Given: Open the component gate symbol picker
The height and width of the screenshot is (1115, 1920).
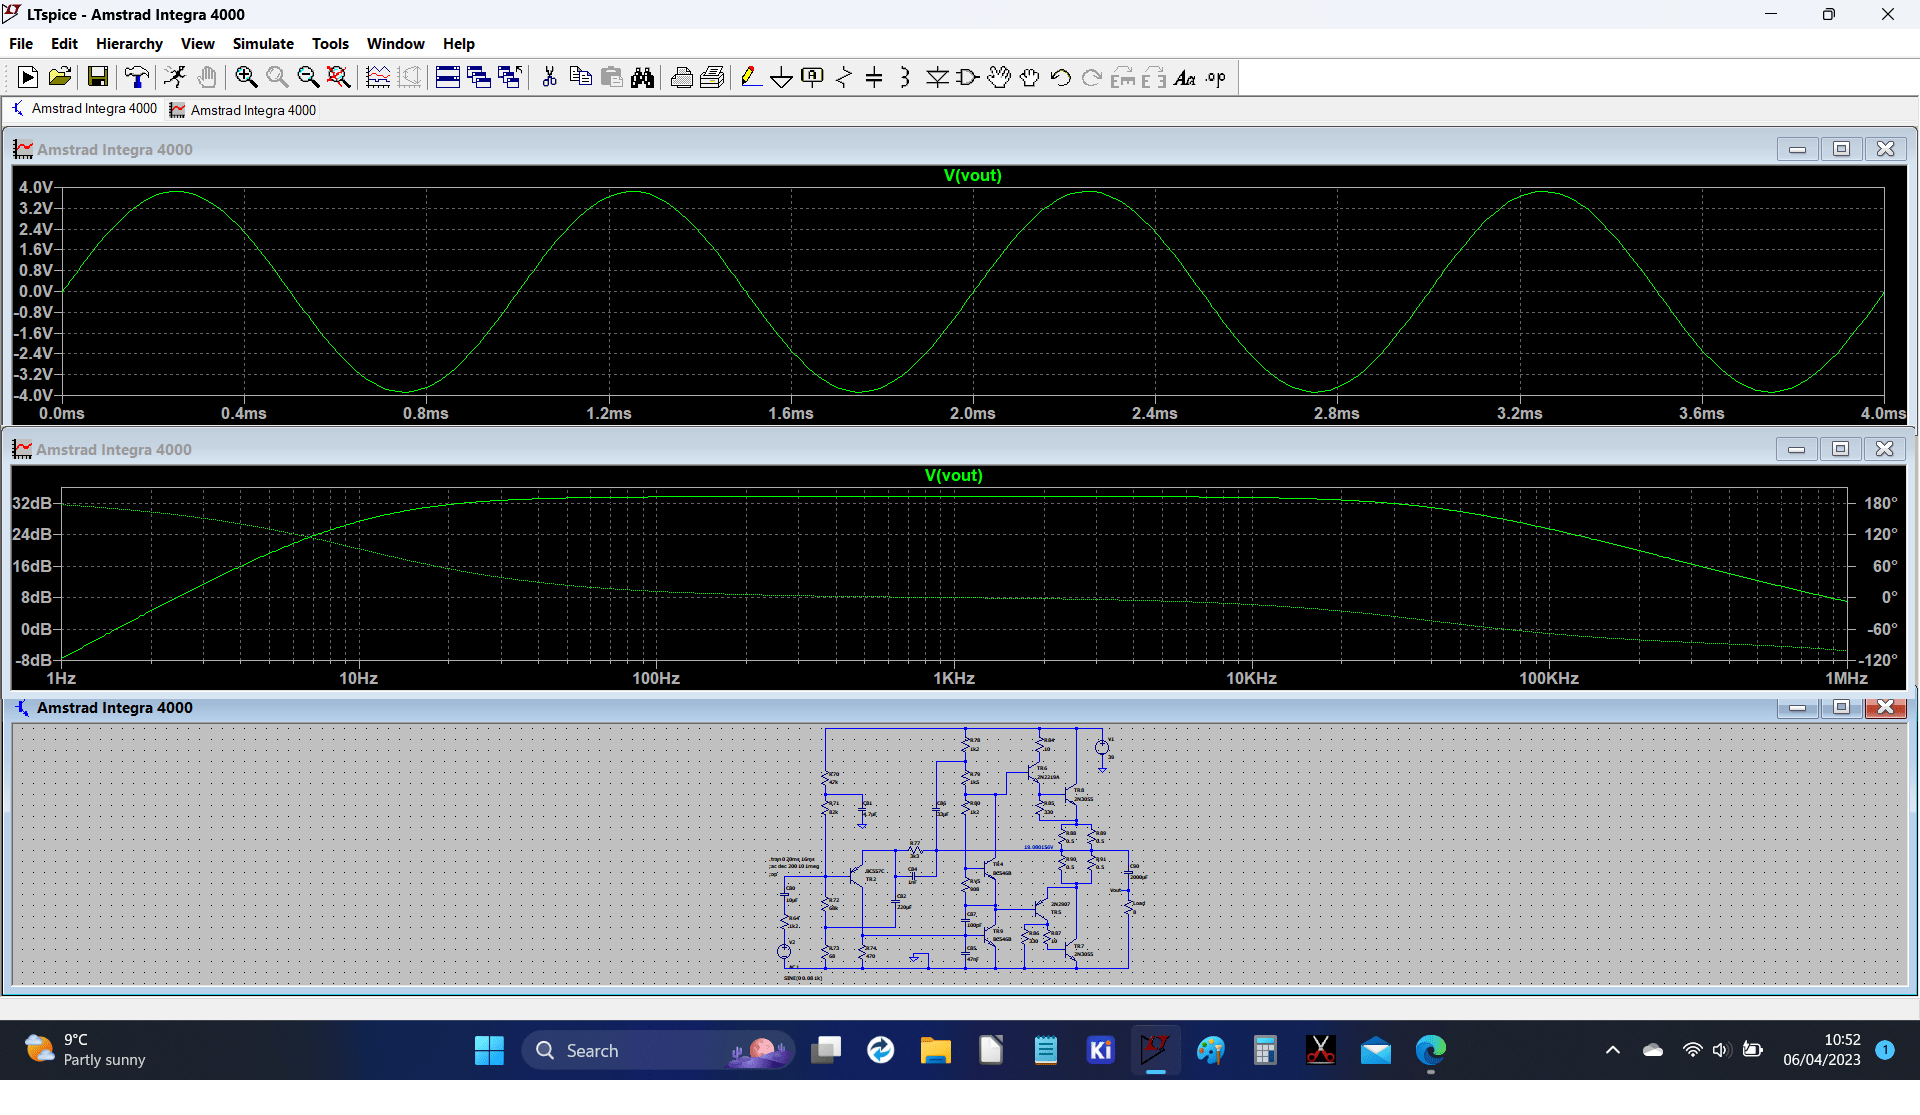Looking at the screenshot, I should point(968,77).
